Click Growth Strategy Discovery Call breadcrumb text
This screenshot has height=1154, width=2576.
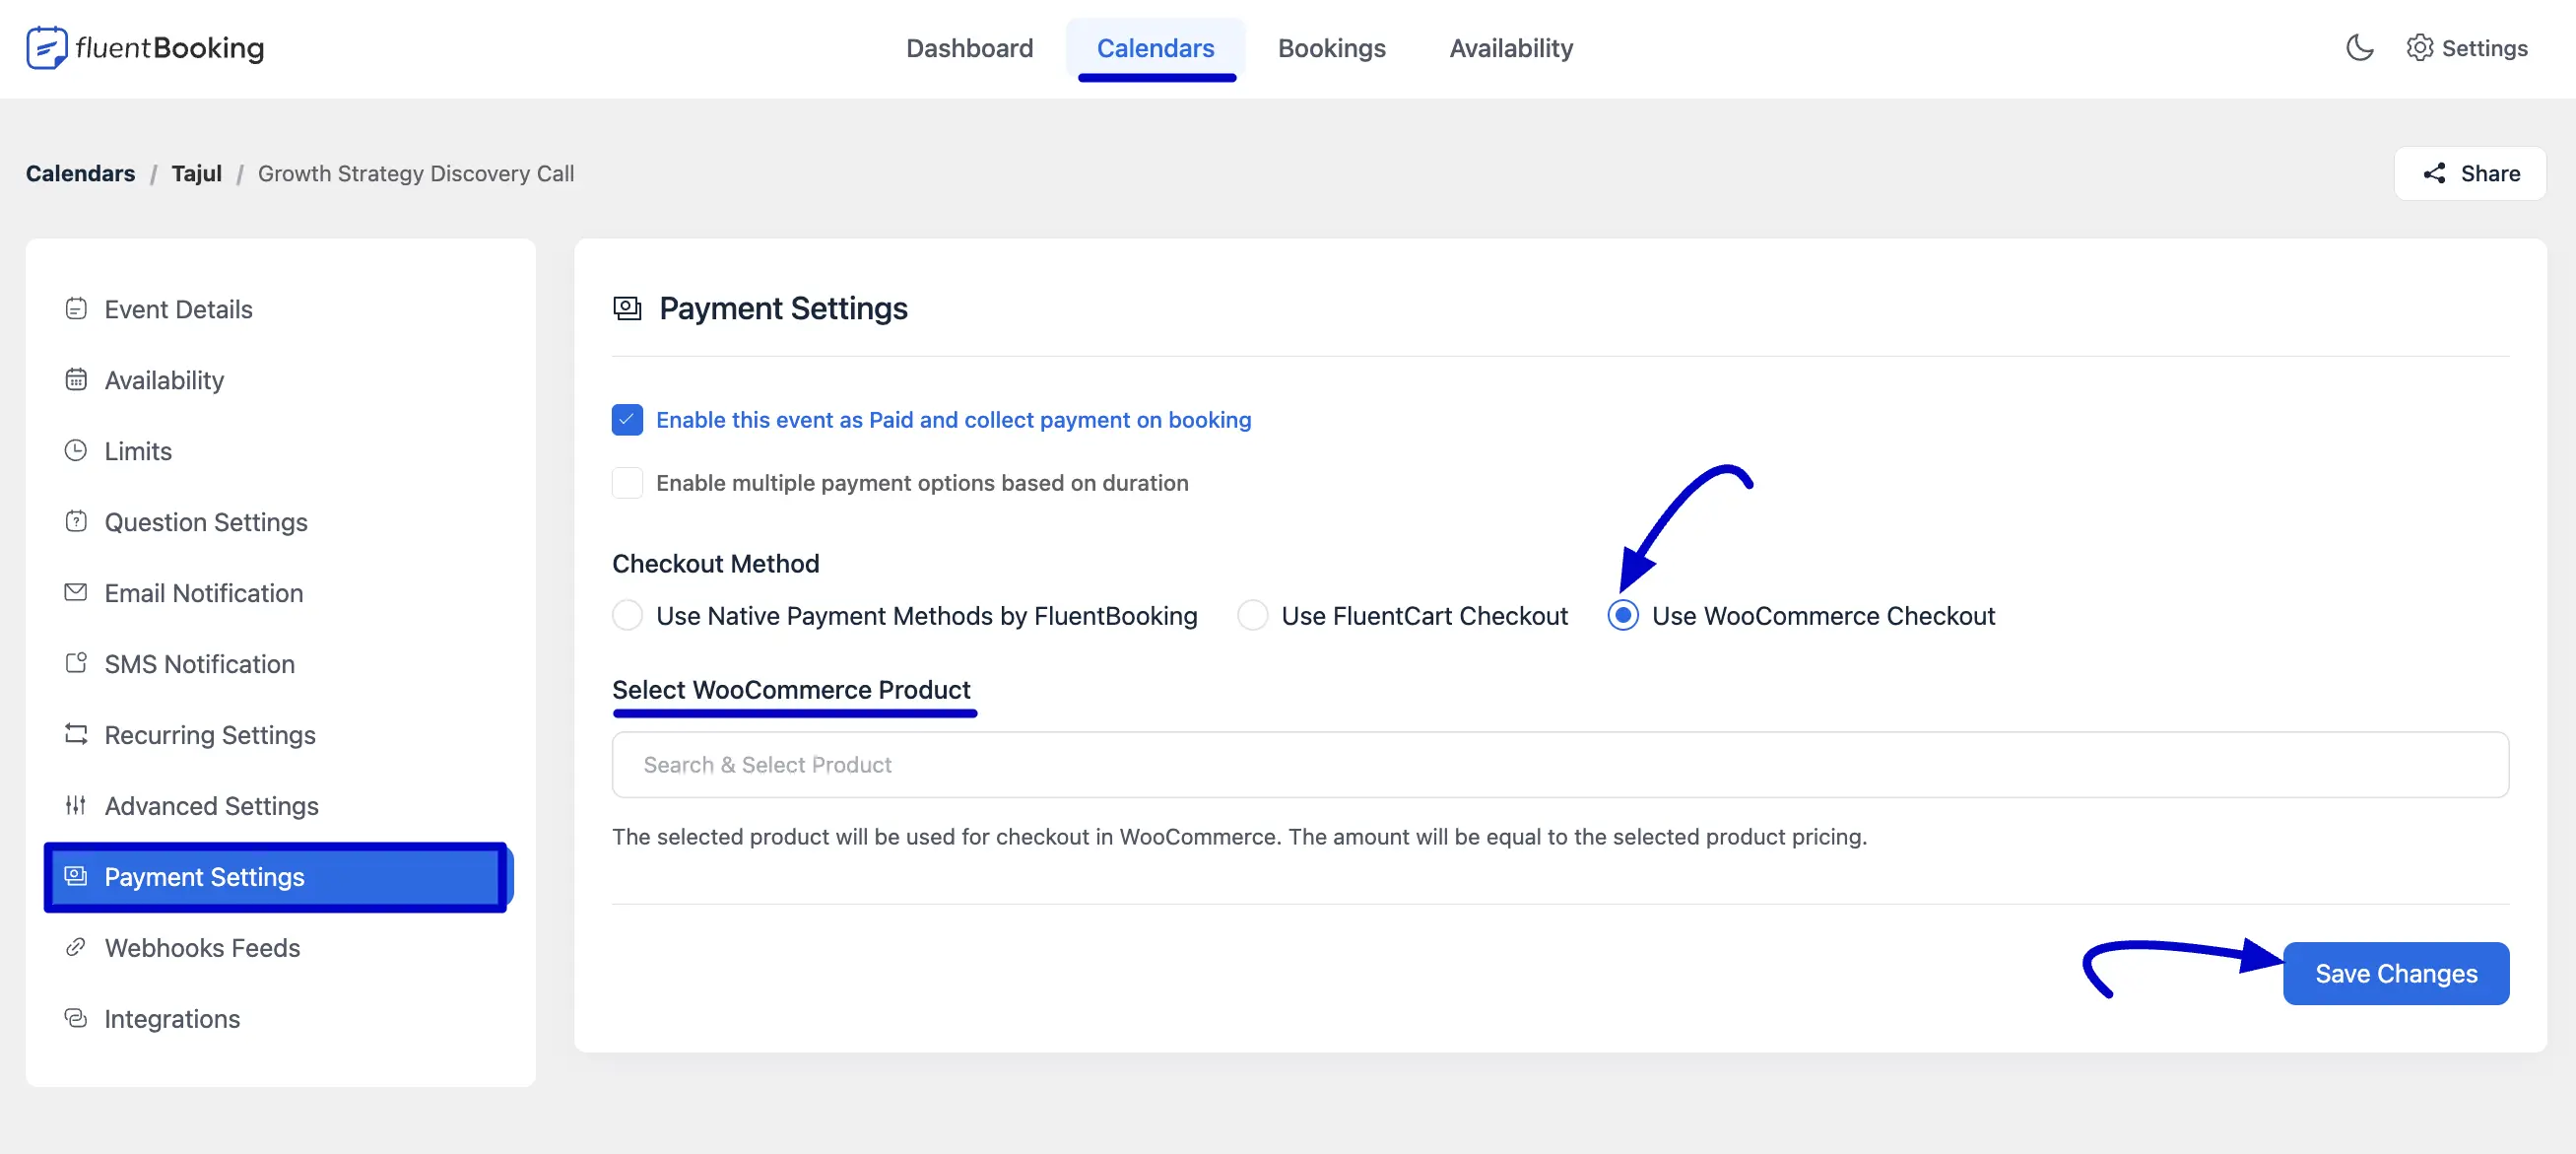(416, 173)
